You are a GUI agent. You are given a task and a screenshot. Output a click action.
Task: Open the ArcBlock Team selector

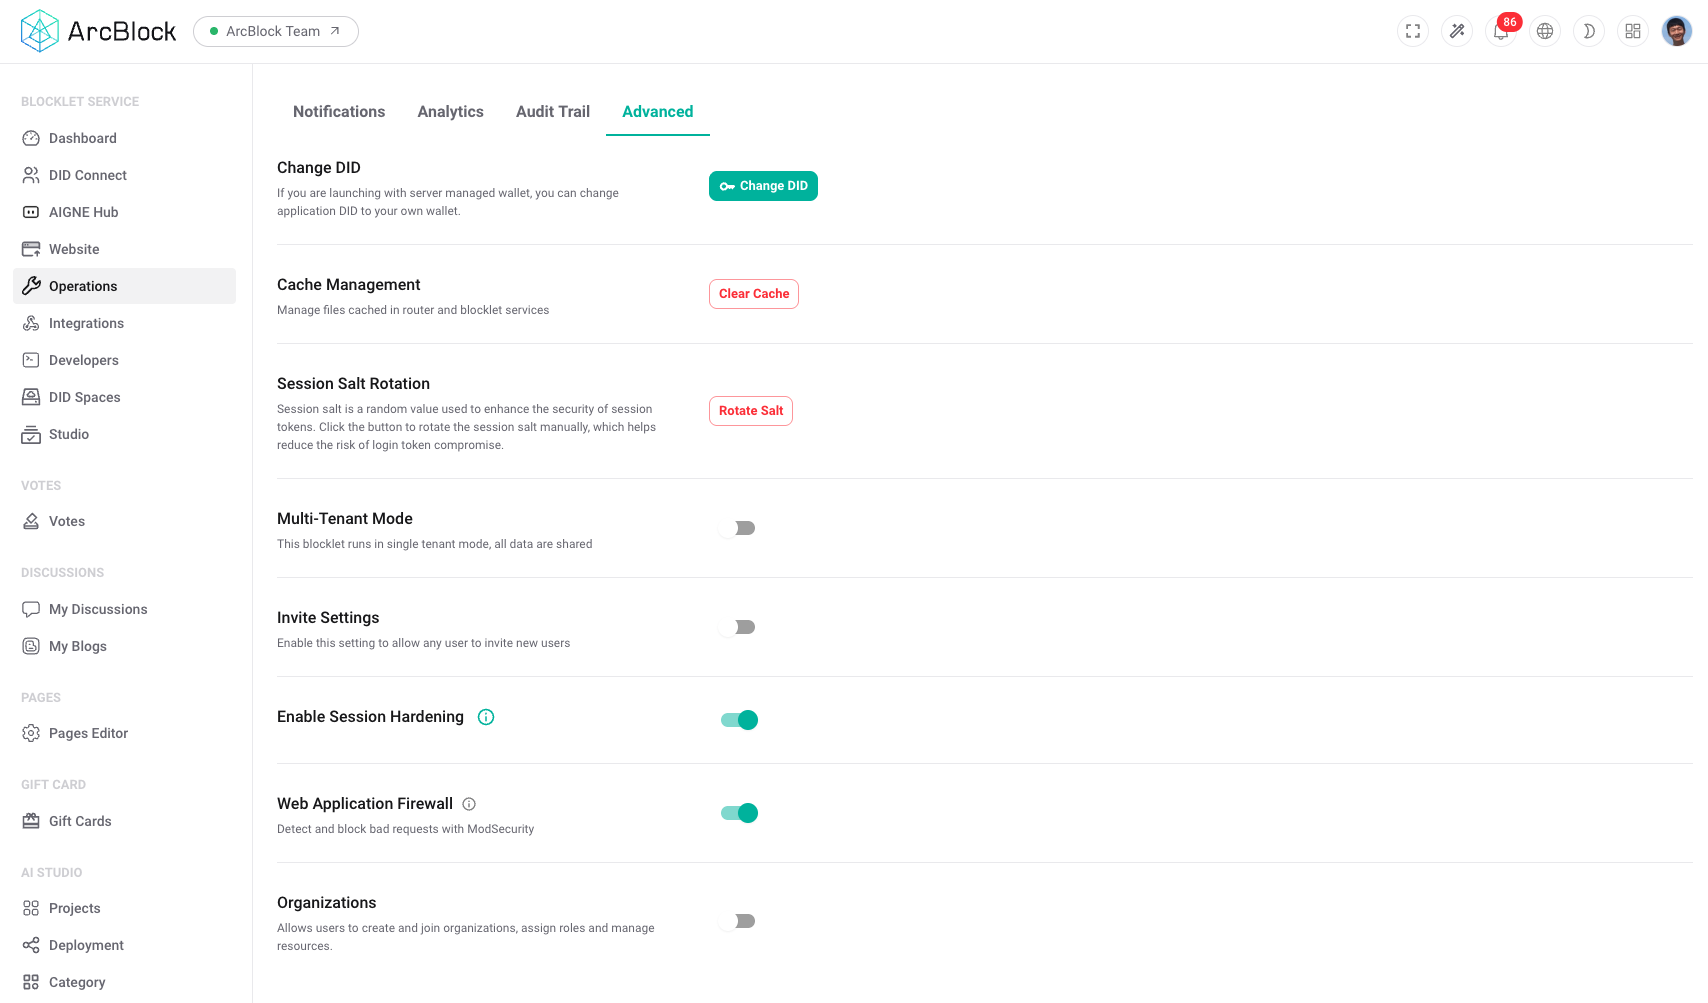(x=275, y=31)
